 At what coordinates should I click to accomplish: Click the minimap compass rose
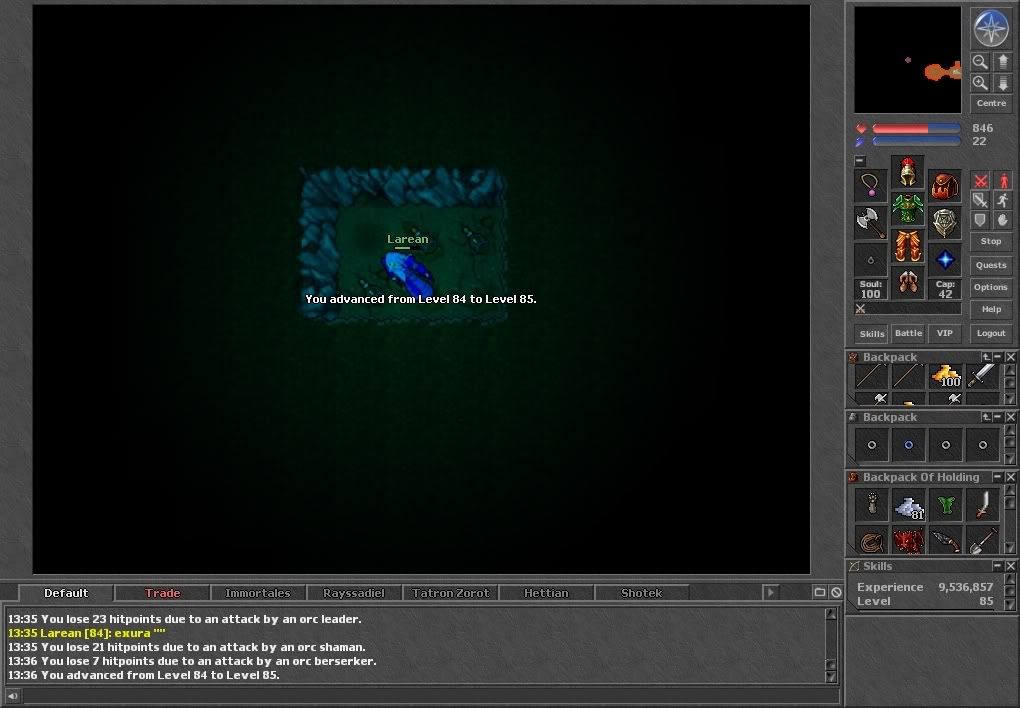[x=991, y=28]
